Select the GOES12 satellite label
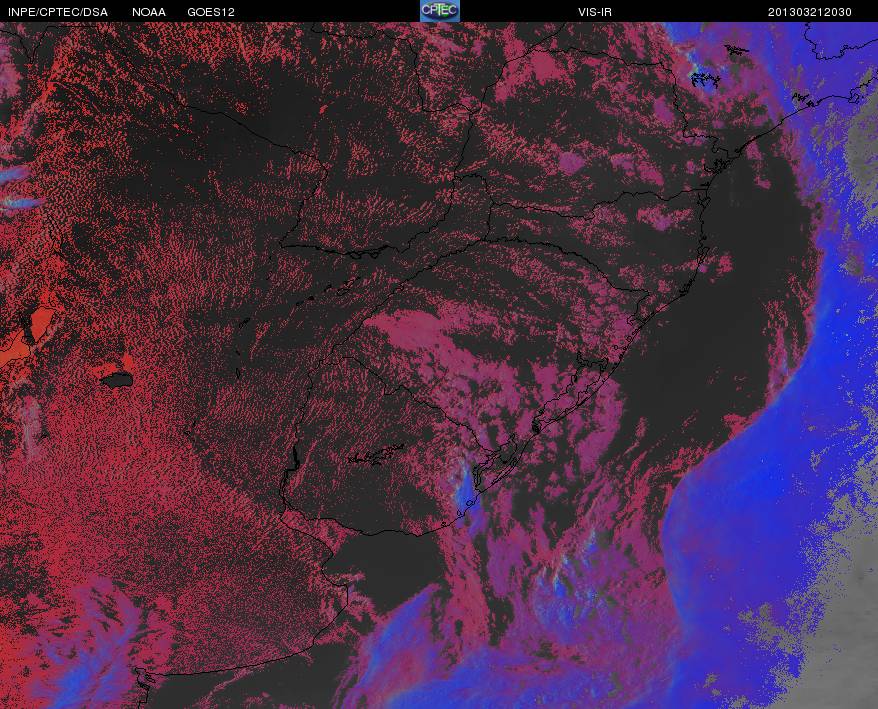Screen dimensions: 878x709 (211, 12)
